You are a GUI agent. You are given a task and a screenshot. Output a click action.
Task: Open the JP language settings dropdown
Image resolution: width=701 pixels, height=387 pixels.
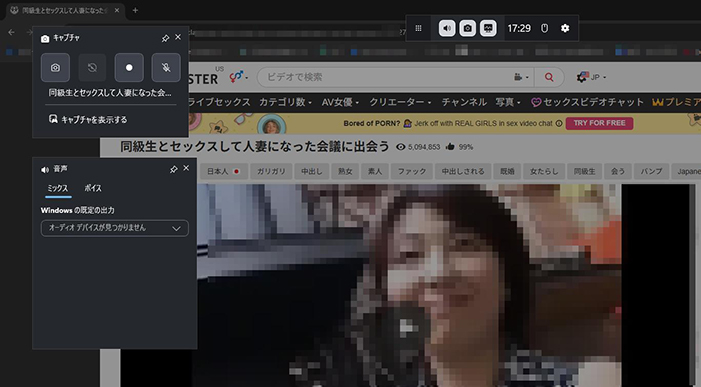[591, 77]
